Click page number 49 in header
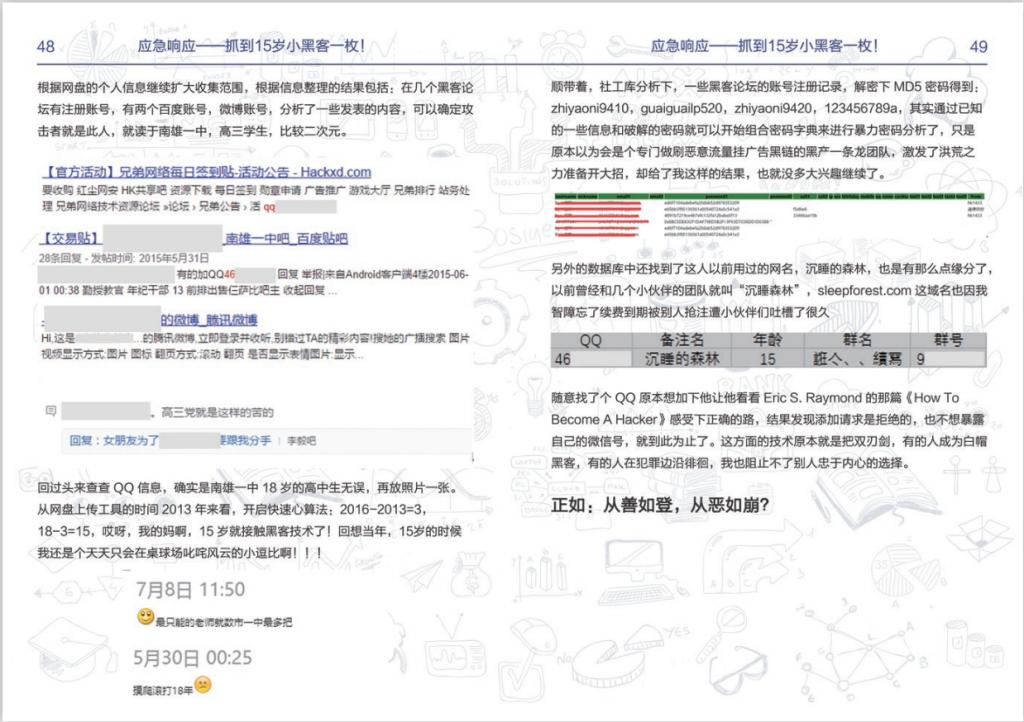Image resolution: width=1024 pixels, height=722 pixels. pyautogui.click(x=978, y=46)
